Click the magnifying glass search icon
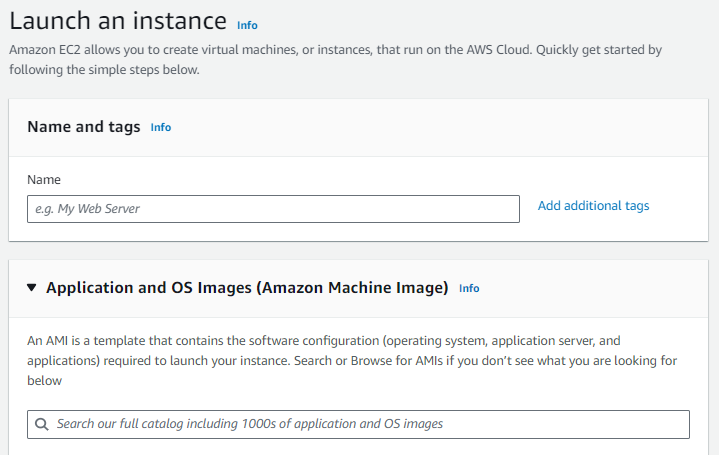 (42, 424)
